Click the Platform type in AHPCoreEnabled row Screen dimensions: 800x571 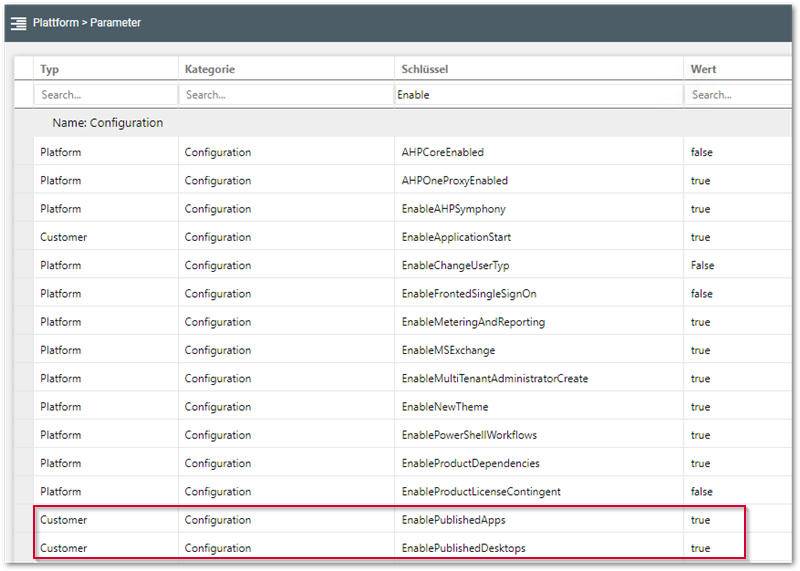pos(60,152)
